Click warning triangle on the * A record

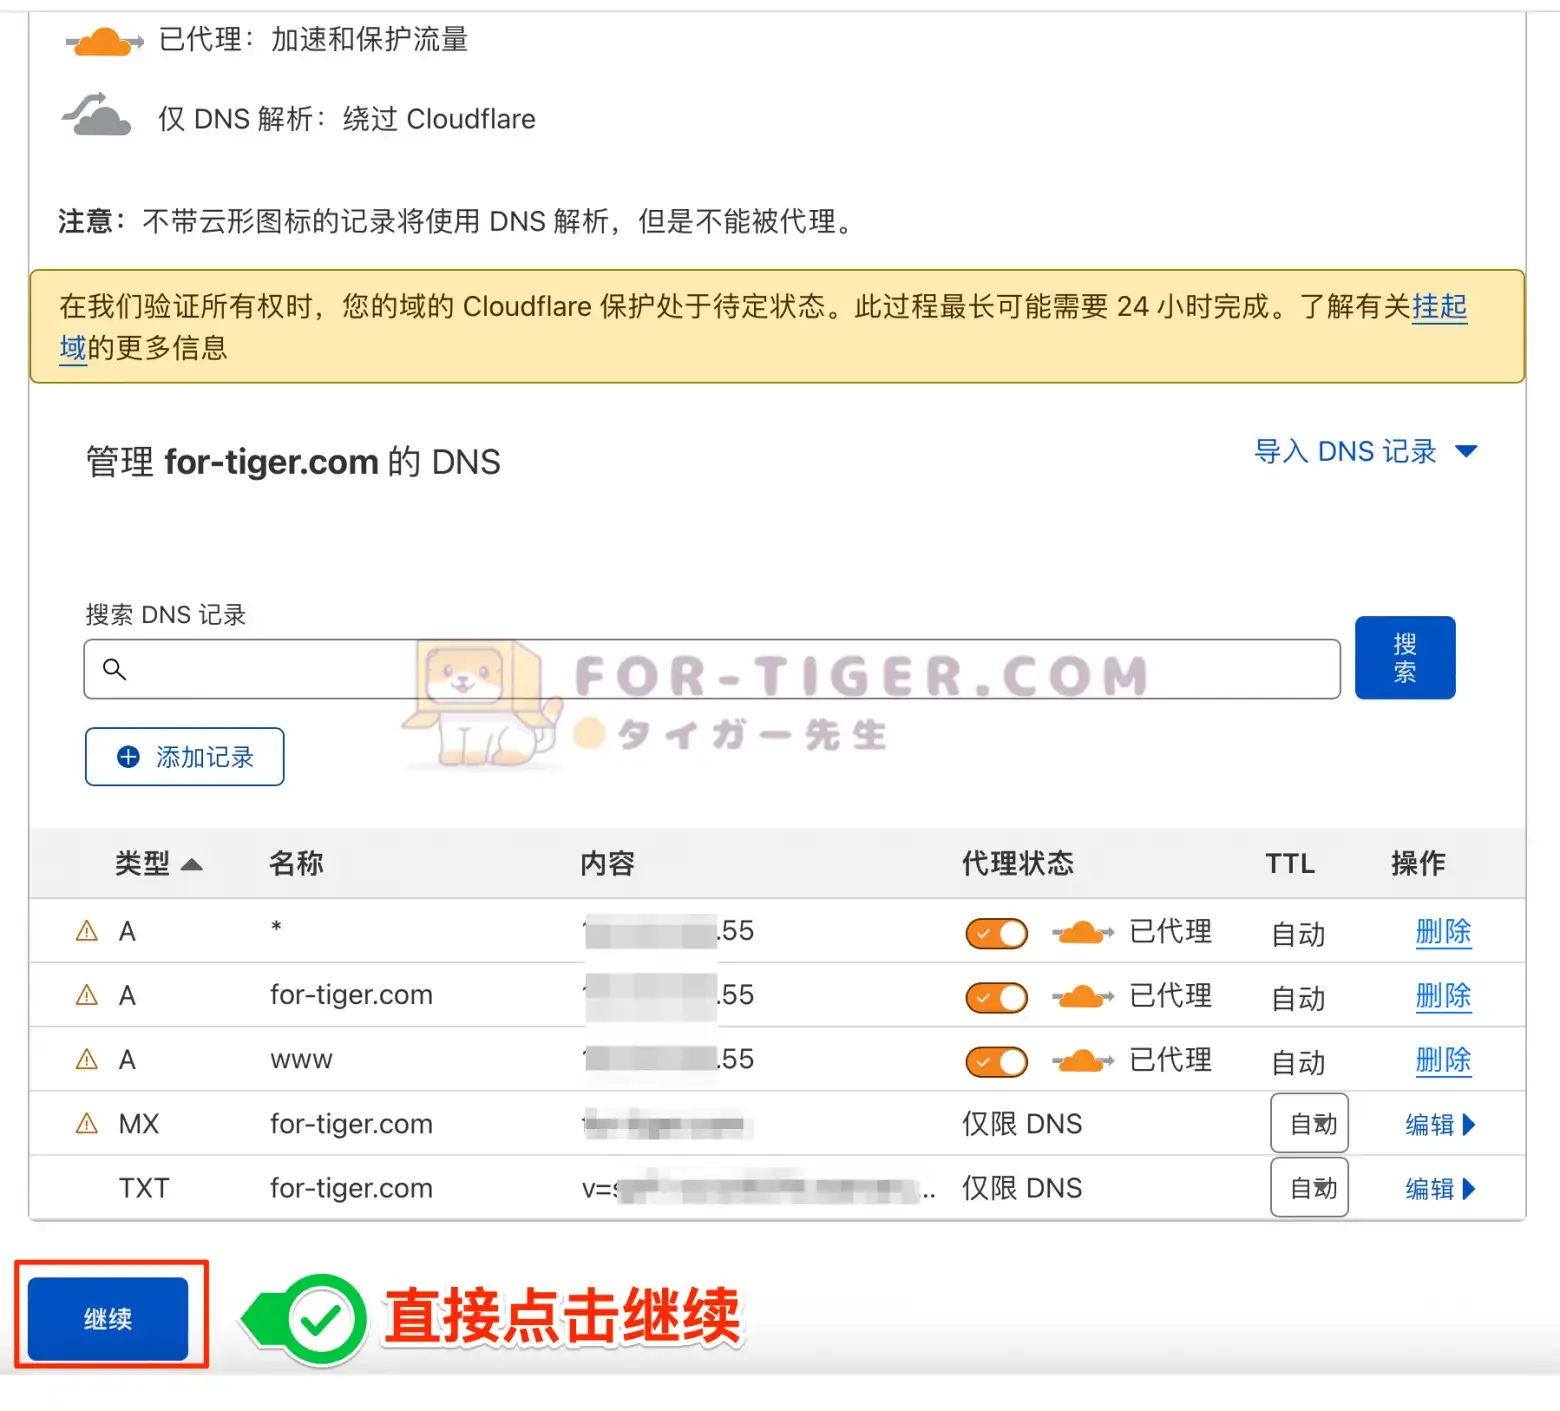click(87, 931)
